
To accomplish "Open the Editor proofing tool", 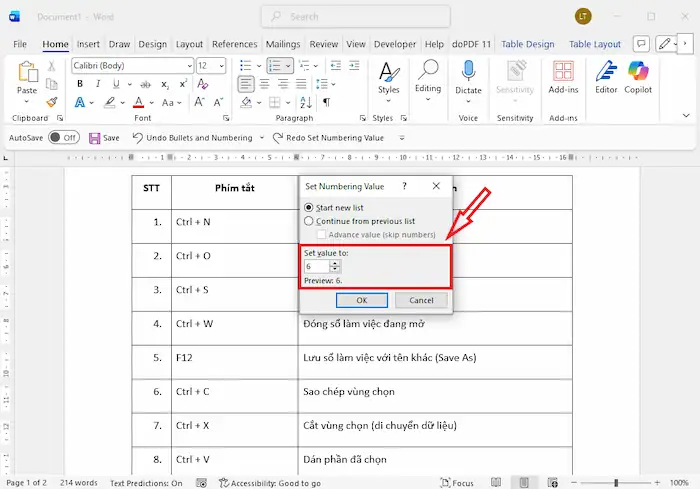I will [606, 76].
